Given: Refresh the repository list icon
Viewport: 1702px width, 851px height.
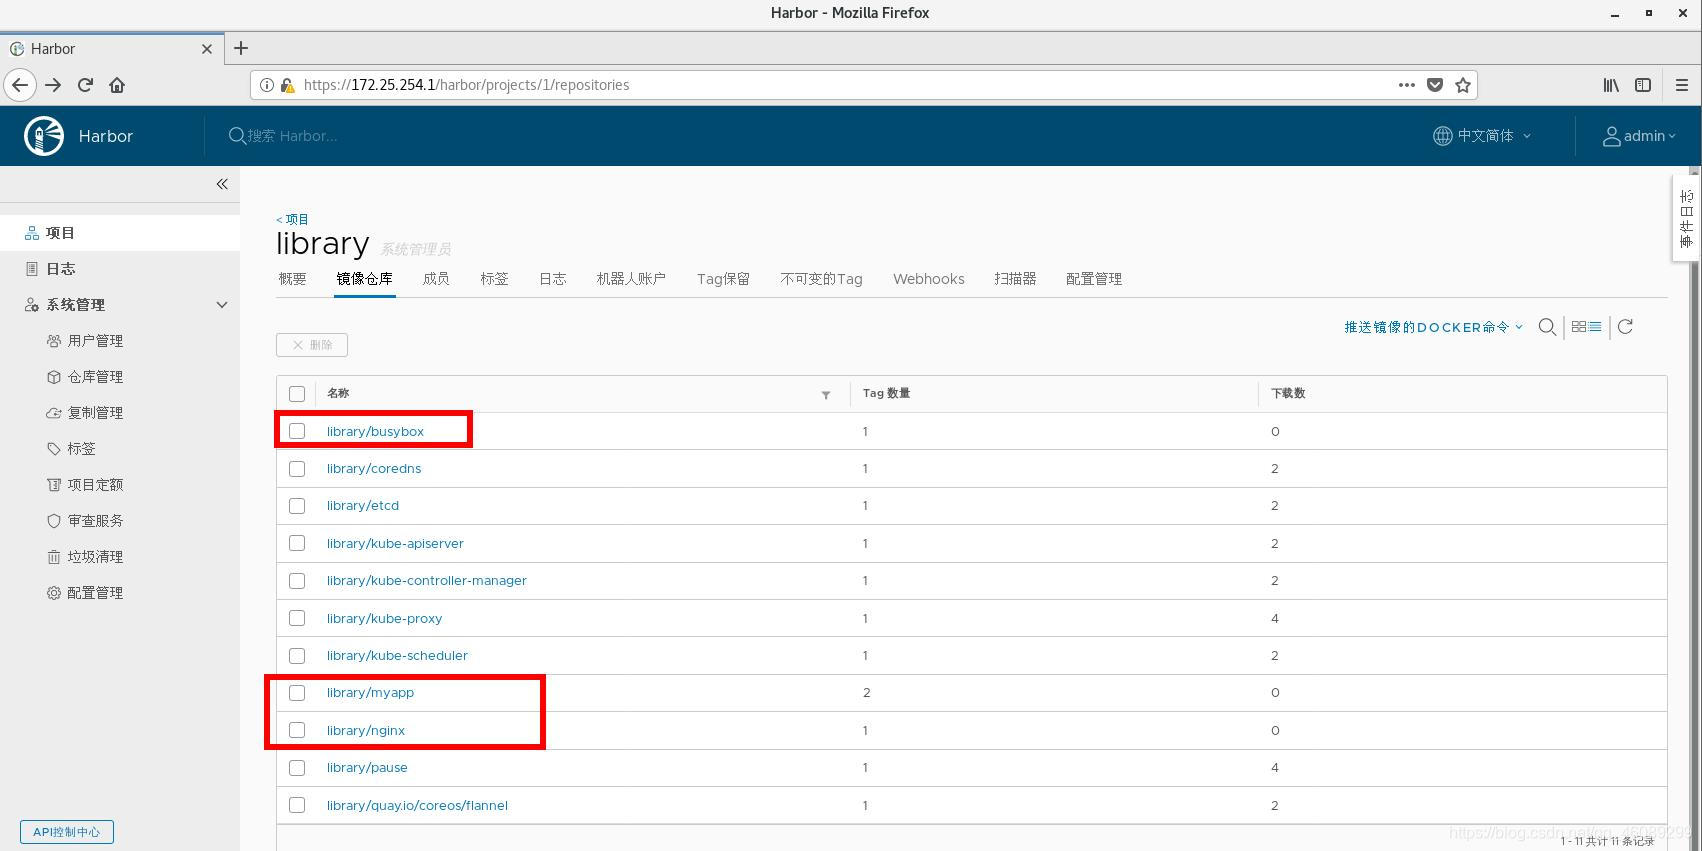Looking at the screenshot, I should tap(1625, 327).
